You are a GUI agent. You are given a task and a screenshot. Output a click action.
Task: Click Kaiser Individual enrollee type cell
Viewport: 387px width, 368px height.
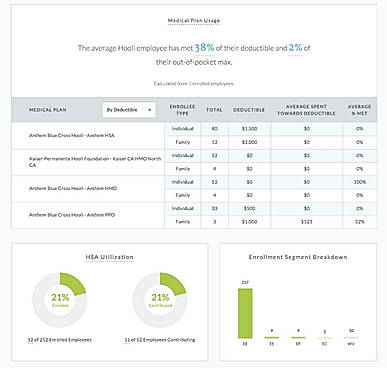(x=183, y=156)
